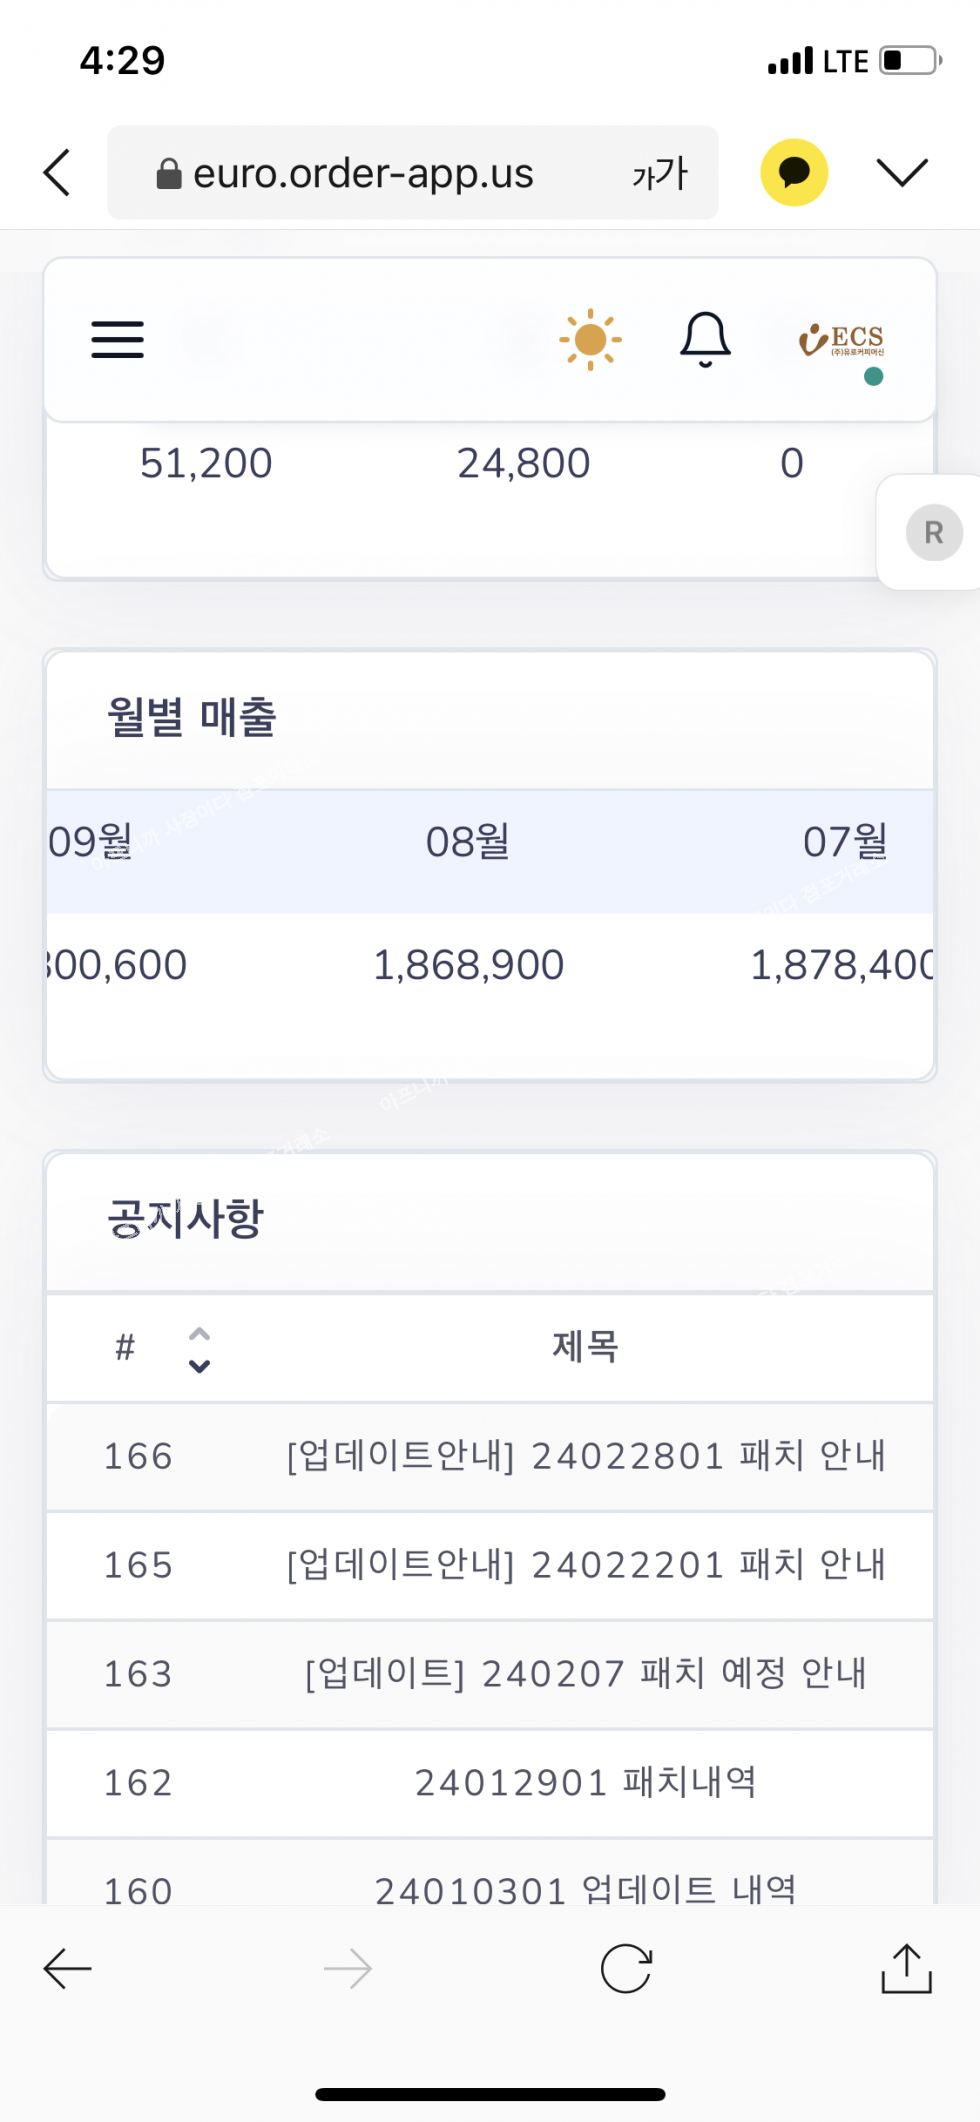This screenshot has width=980, height=2122.
Task: Tap the yellow chat bubble icon
Action: click(794, 173)
